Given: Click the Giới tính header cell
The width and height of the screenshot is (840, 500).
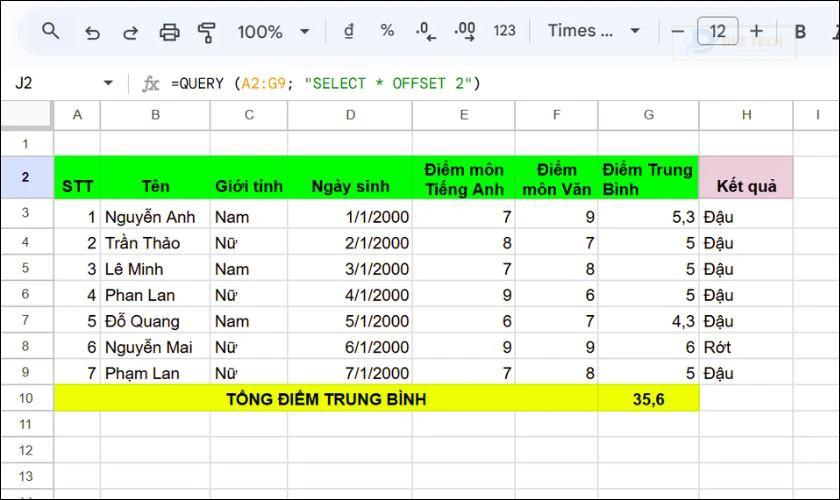Looking at the screenshot, I should click(249, 178).
